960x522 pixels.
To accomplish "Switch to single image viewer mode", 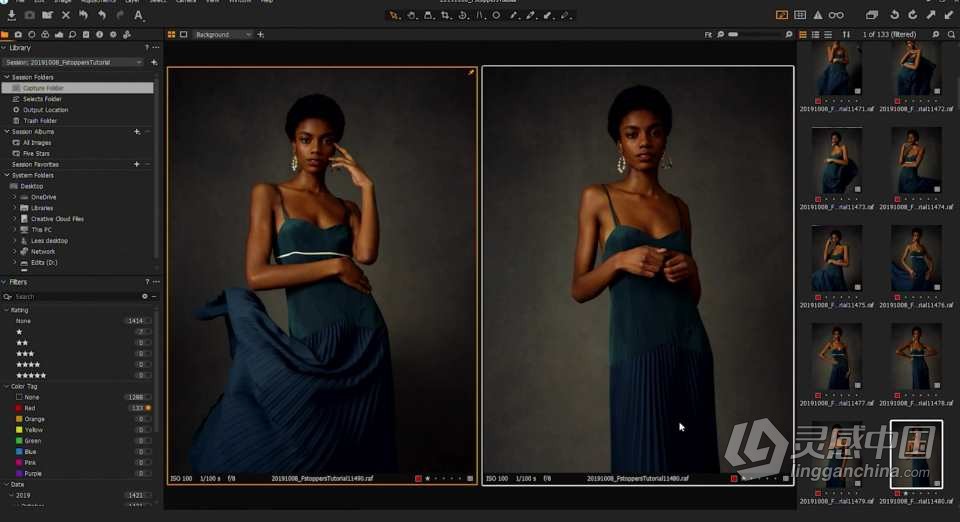I will click(183, 35).
